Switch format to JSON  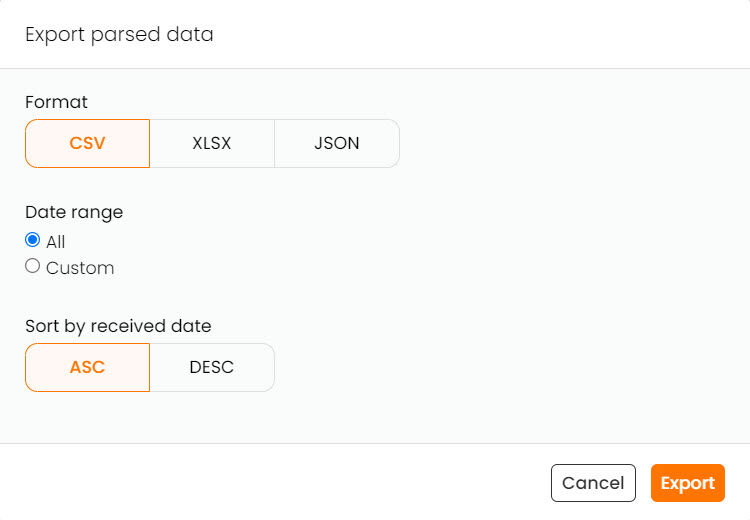pyautogui.click(x=336, y=143)
